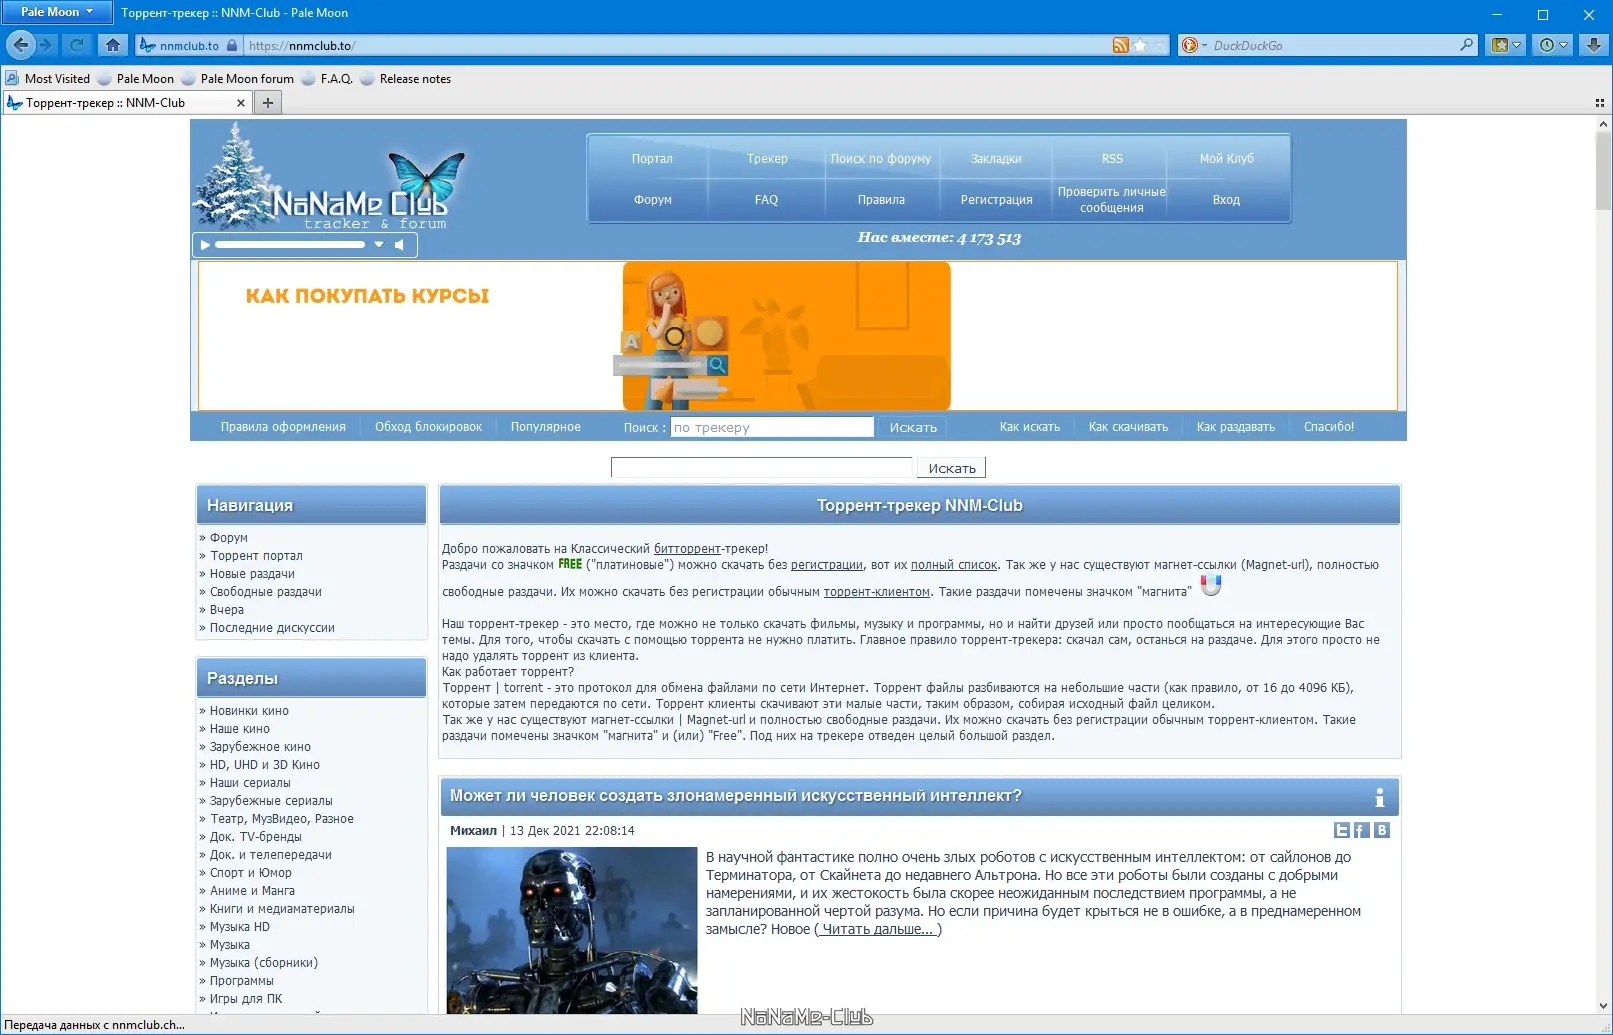Click the audio player progress slider
Image resolution: width=1613 pixels, height=1035 pixels.
point(290,245)
